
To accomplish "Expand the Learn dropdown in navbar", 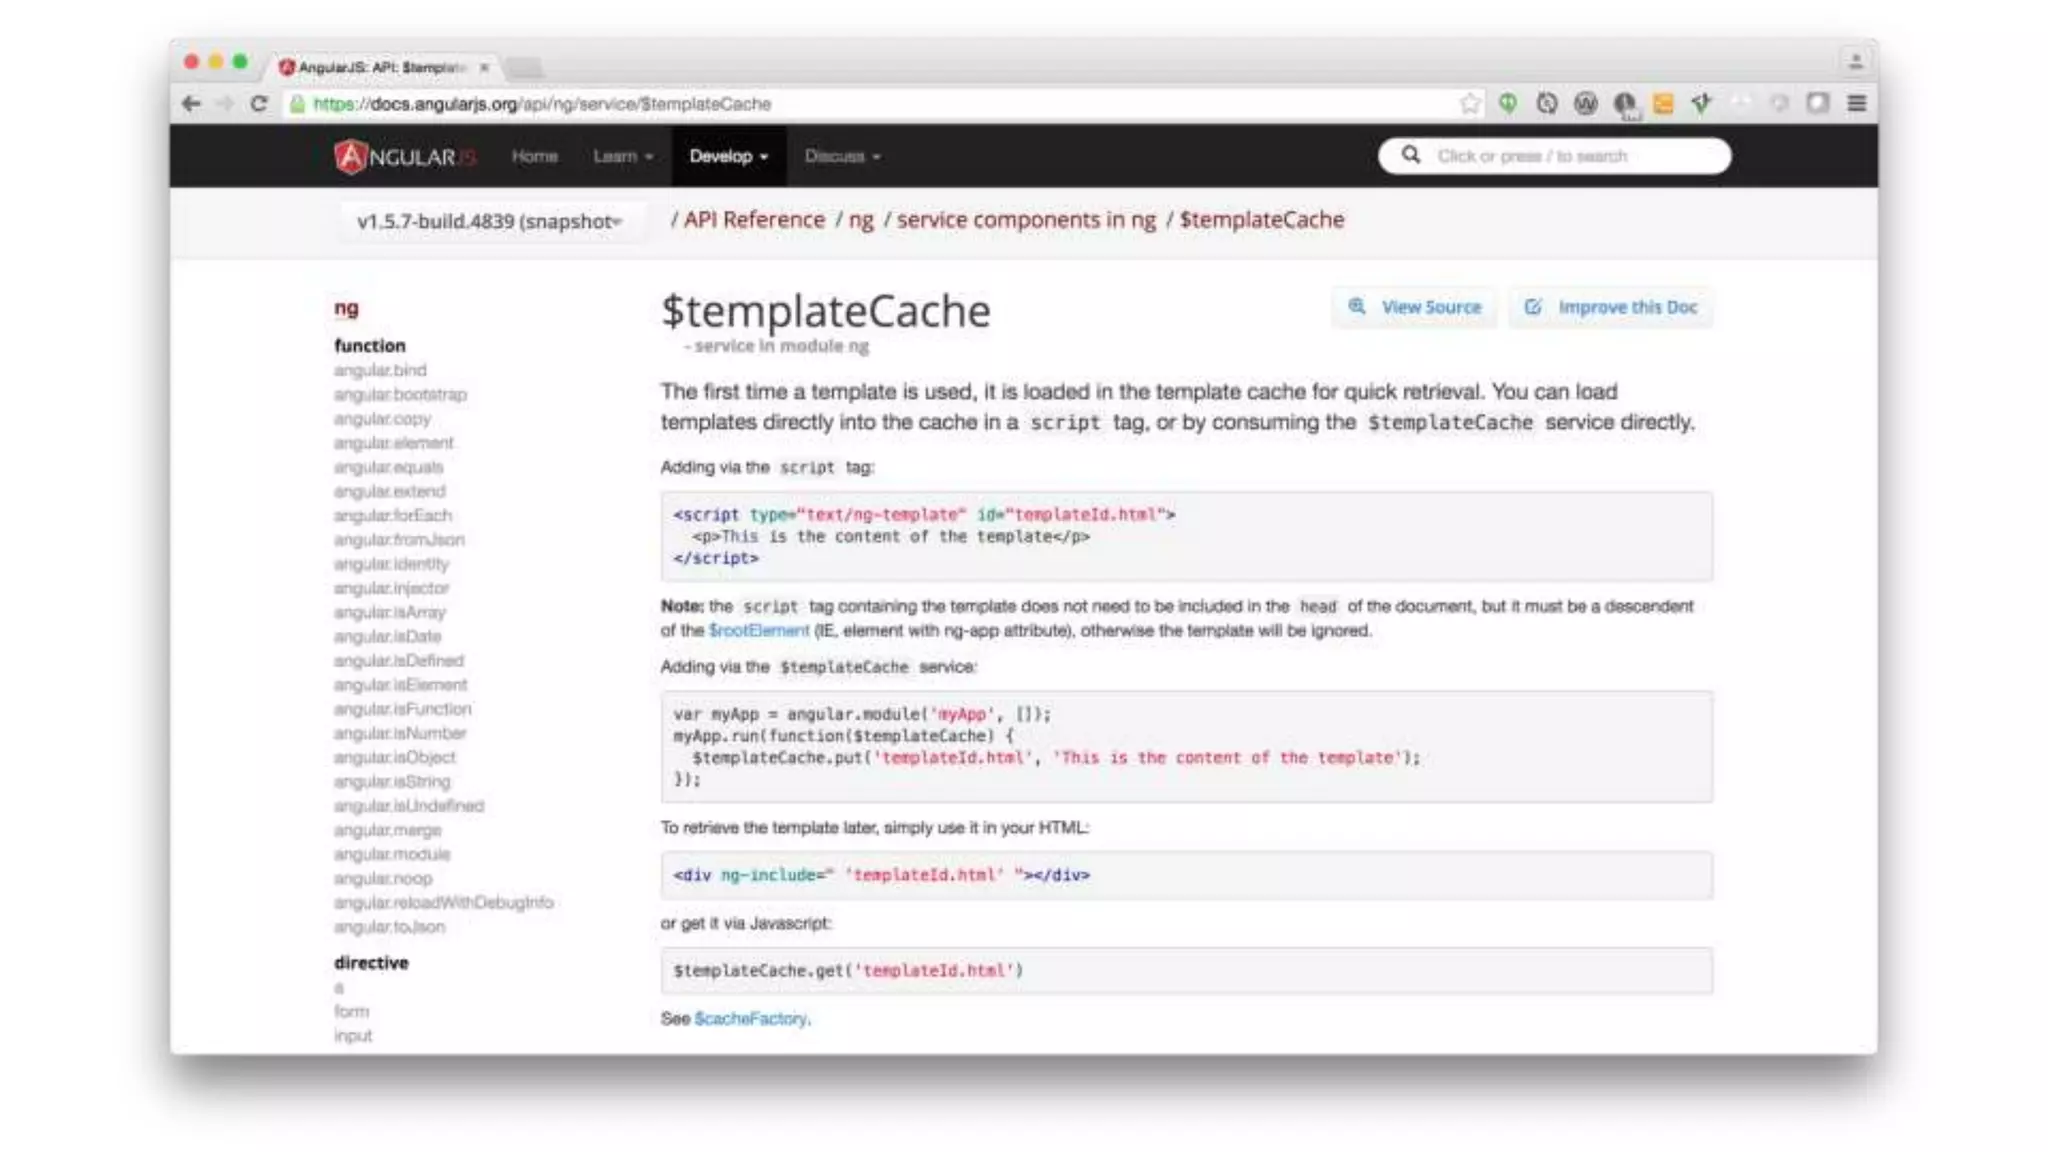I will coord(622,156).
